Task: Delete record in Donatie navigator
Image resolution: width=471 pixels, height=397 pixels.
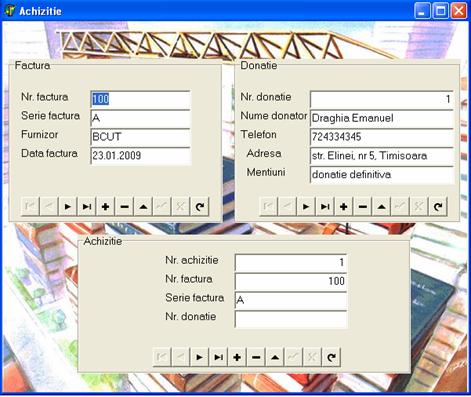Action: pos(363,207)
